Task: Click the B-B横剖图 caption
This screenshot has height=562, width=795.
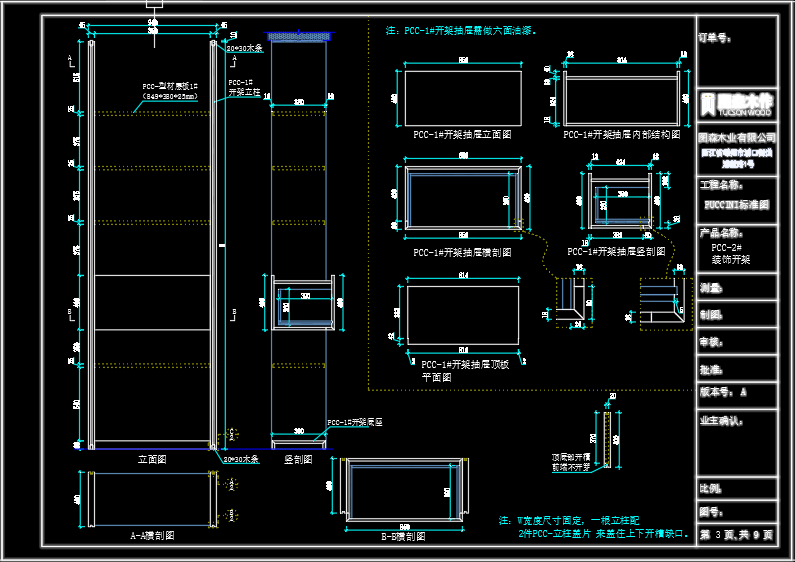Action: tap(403, 536)
